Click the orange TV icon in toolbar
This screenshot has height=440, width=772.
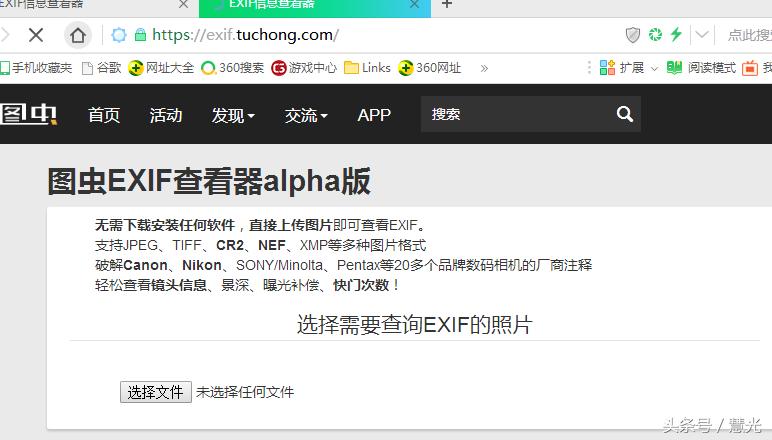(x=750, y=67)
